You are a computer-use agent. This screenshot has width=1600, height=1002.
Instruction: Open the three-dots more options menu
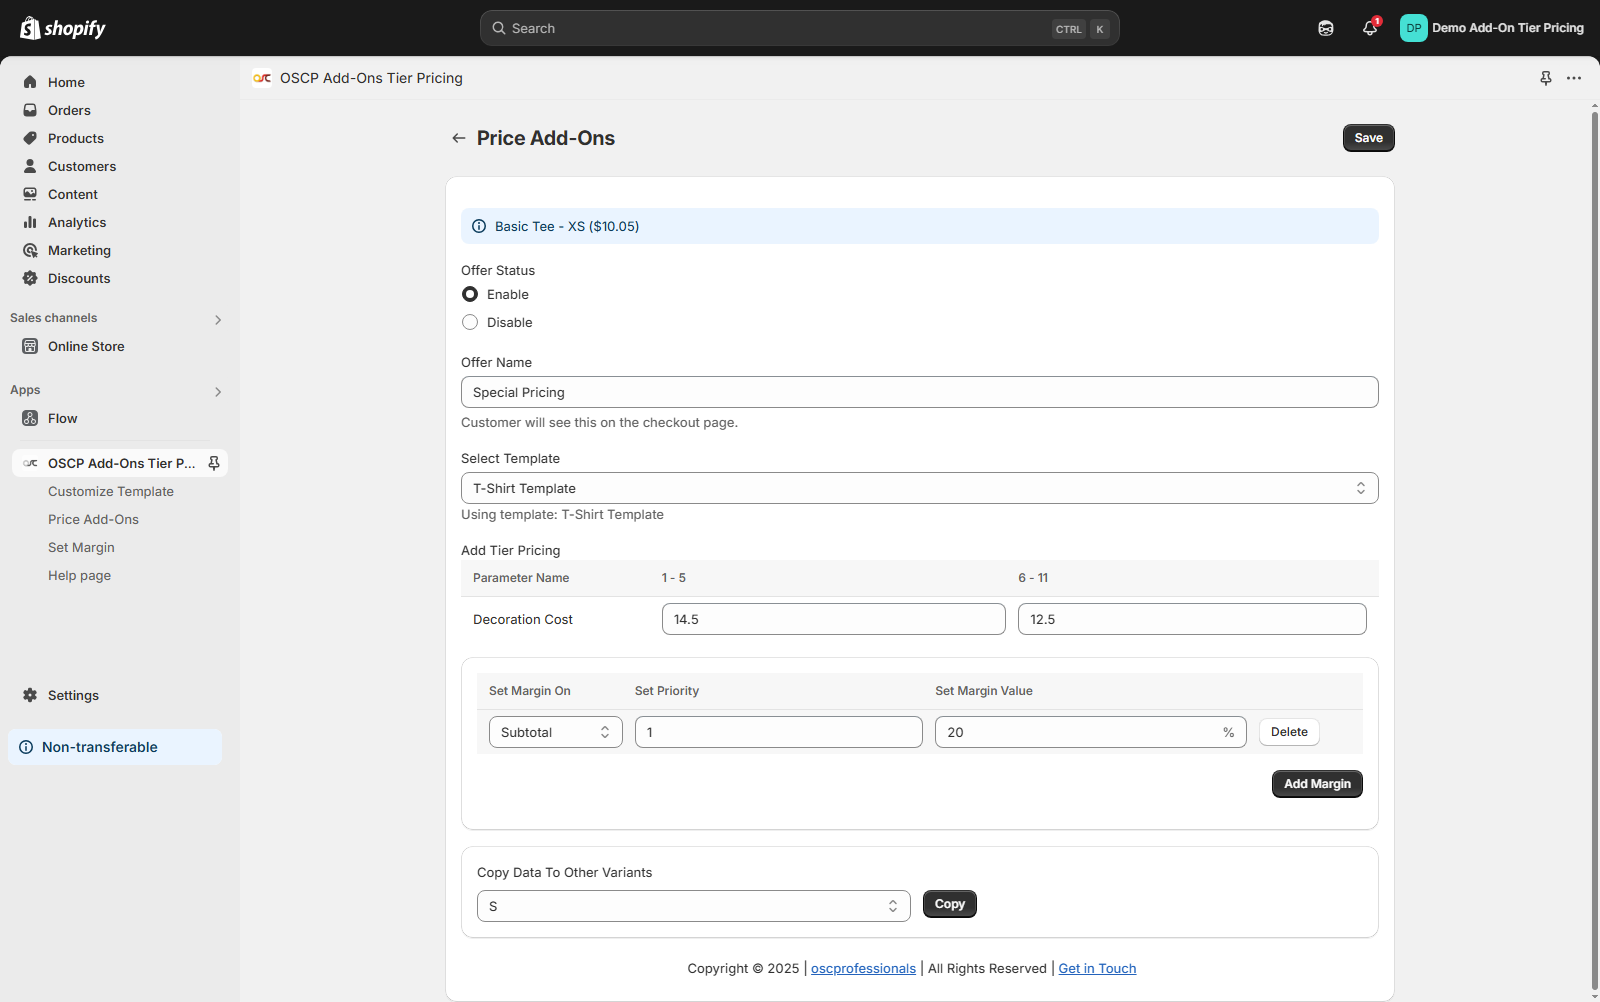(x=1574, y=78)
